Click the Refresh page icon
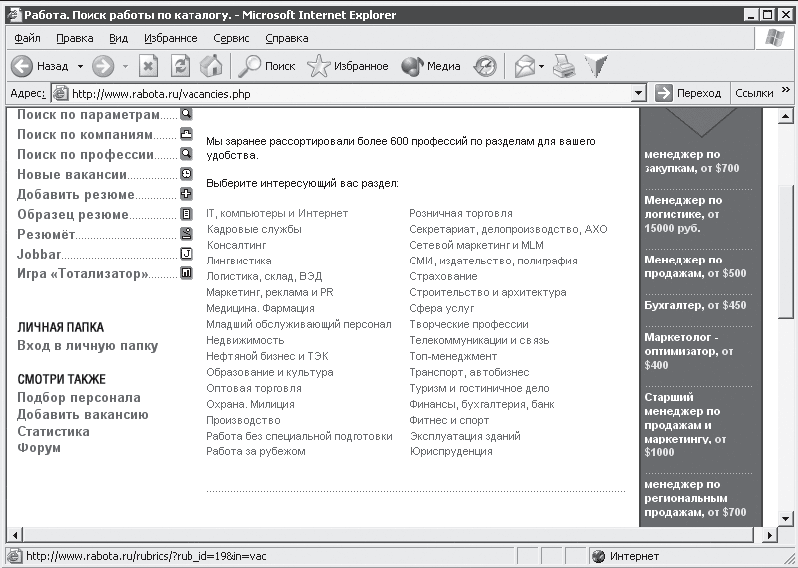 (x=180, y=66)
